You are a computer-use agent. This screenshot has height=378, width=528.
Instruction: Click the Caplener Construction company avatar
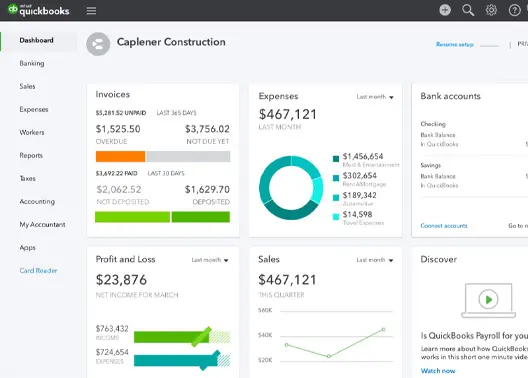coord(98,44)
